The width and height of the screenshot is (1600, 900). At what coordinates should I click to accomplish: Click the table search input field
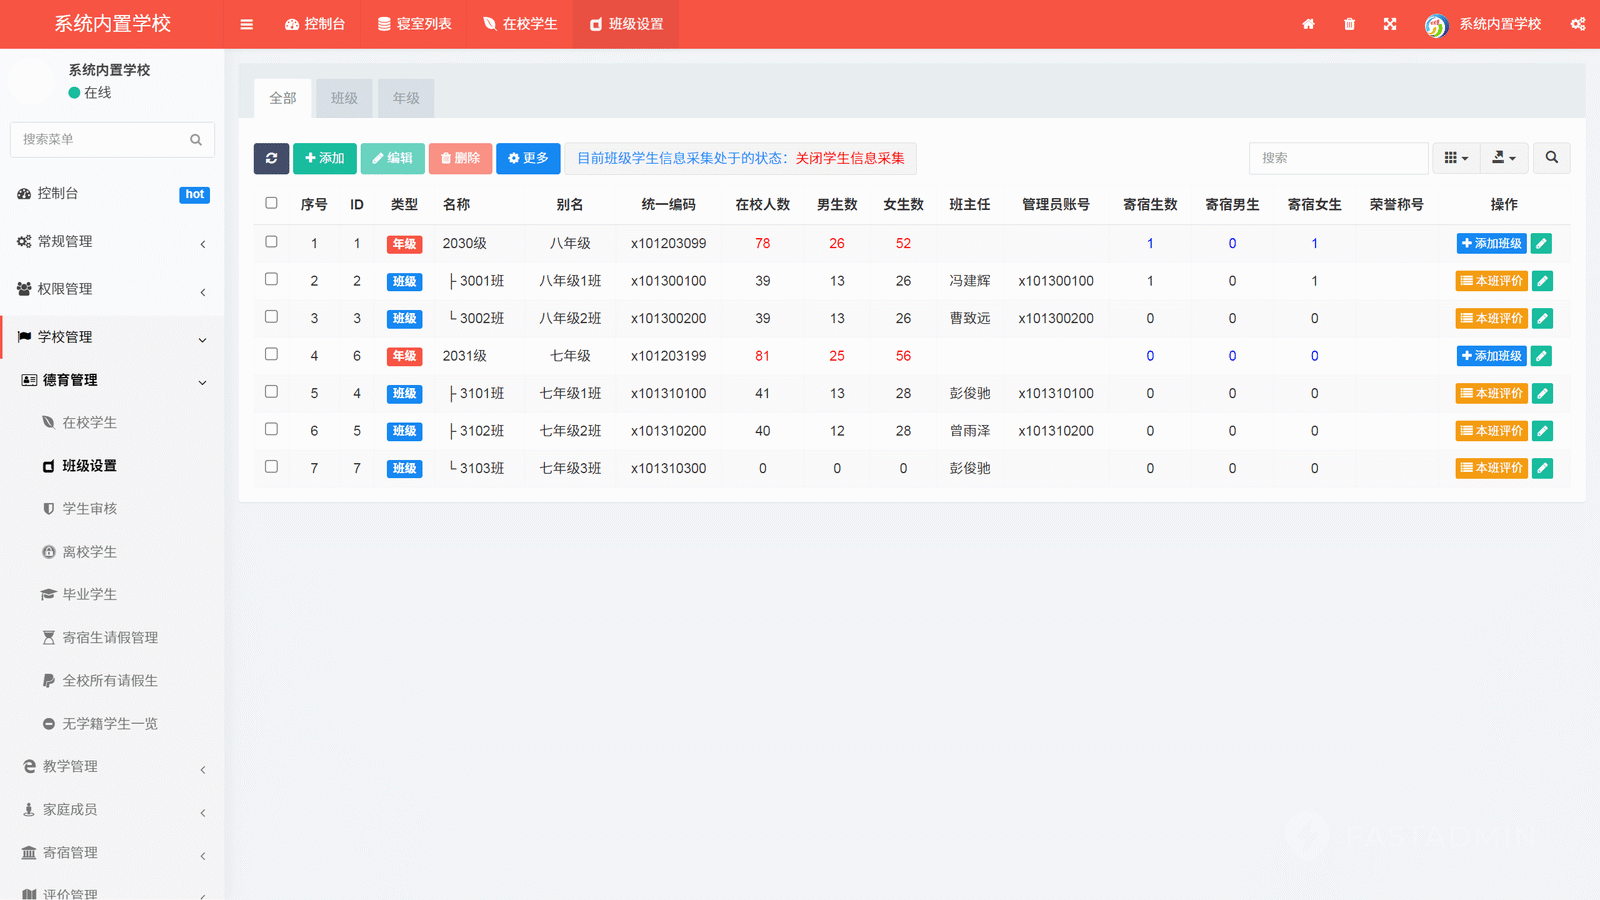[1338, 158]
